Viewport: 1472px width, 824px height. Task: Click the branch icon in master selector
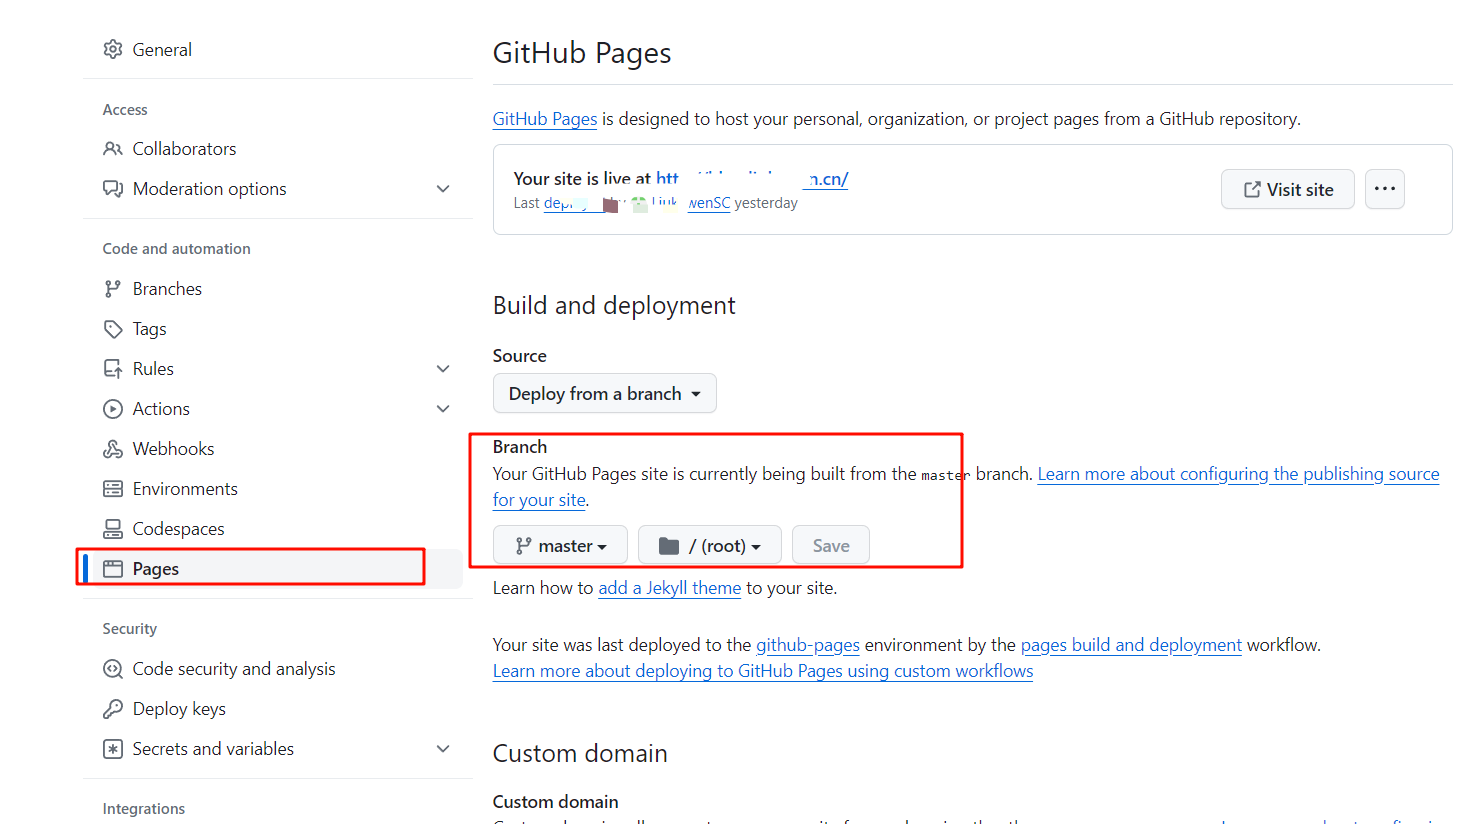[x=523, y=546]
